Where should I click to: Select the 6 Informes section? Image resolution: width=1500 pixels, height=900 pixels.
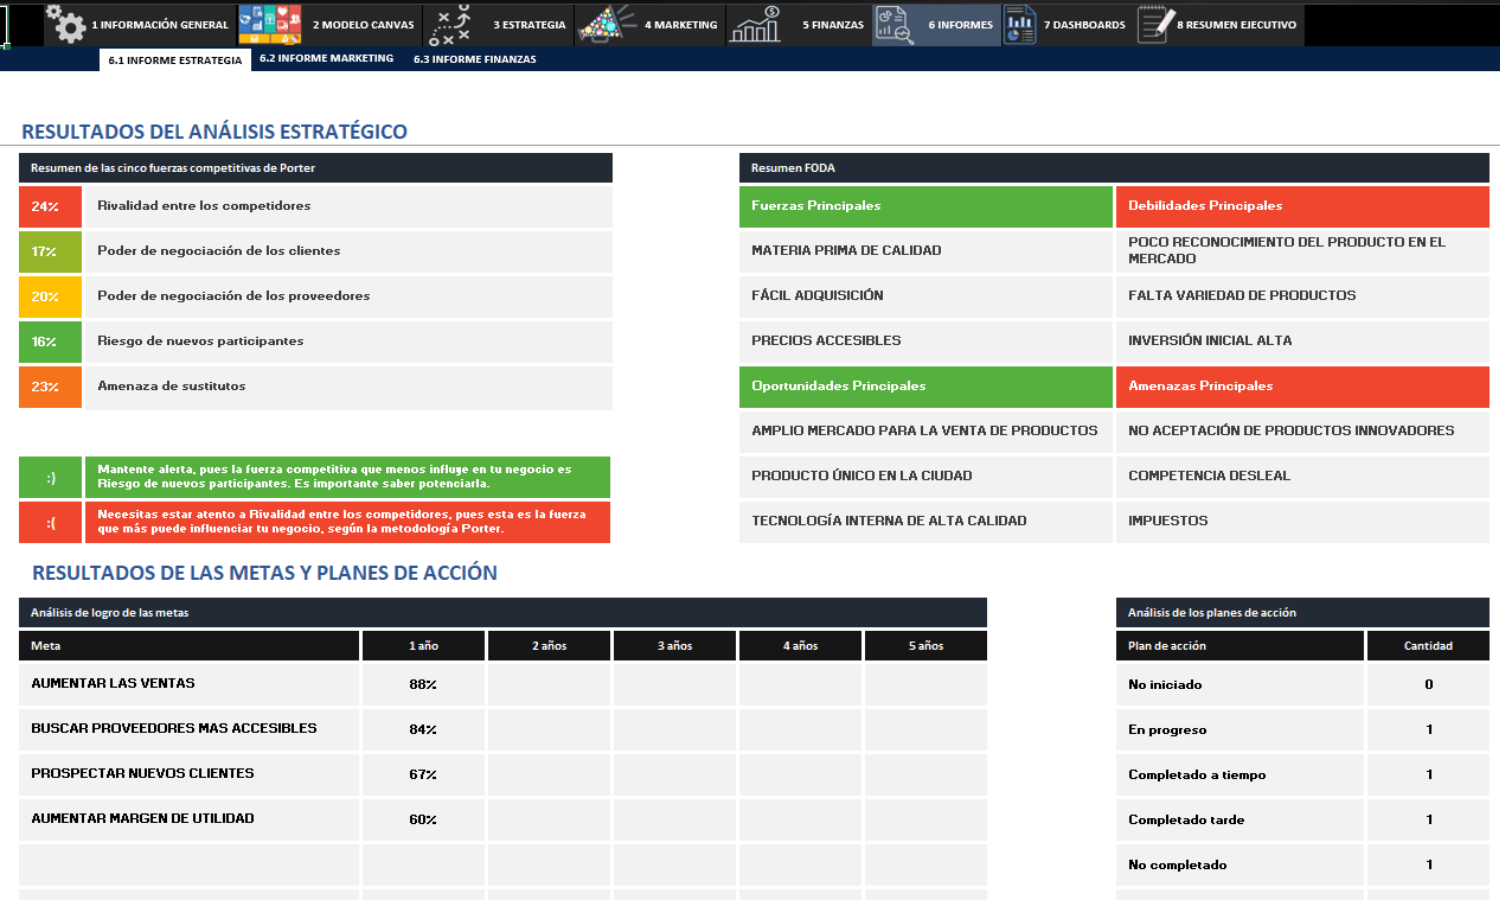960,25
